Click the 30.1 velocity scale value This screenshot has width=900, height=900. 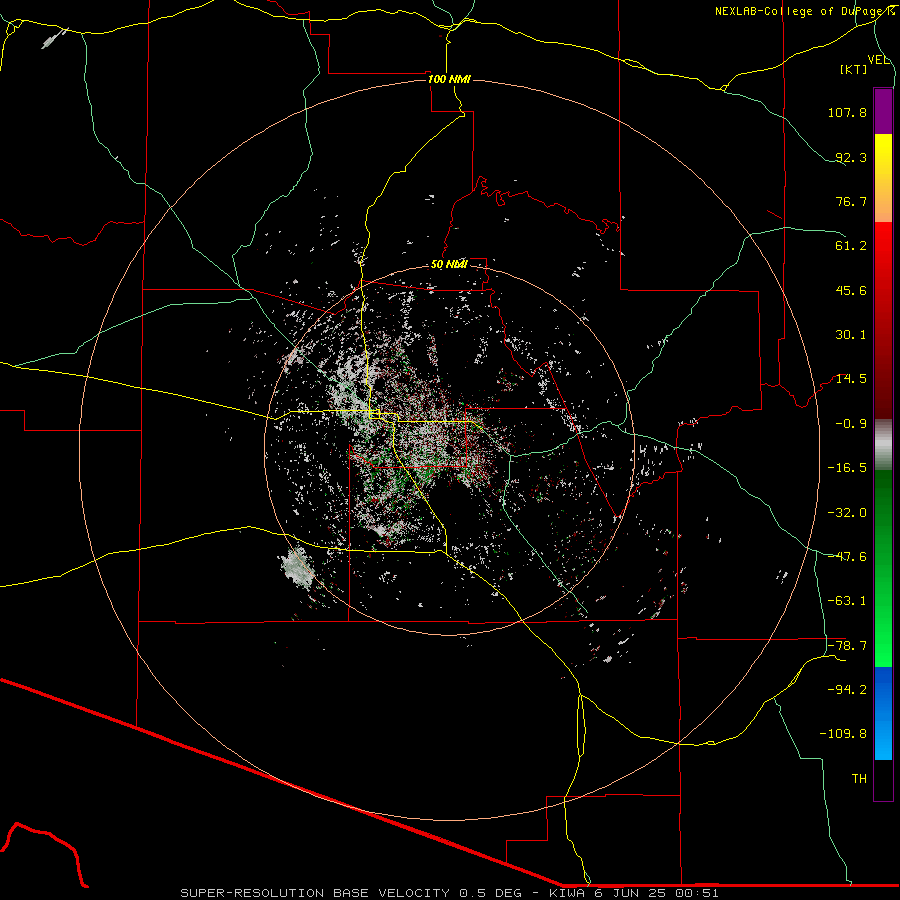click(851, 335)
